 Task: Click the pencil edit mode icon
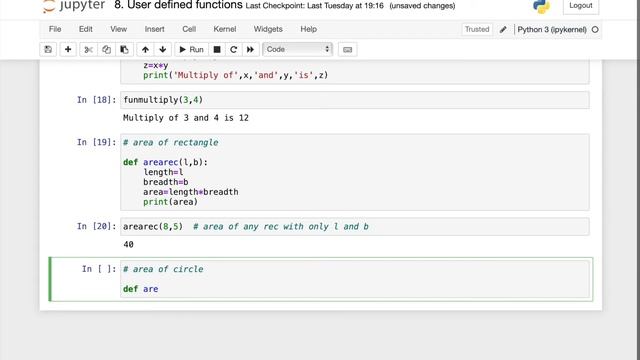coord(503,29)
